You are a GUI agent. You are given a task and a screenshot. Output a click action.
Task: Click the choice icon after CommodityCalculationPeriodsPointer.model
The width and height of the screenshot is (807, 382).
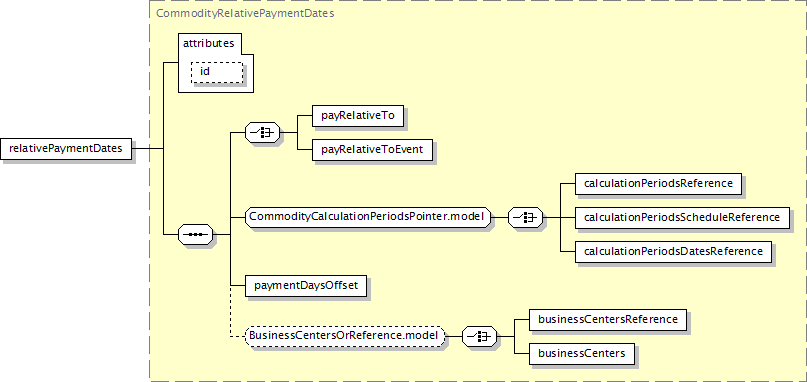pyautogui.click(x=525, y=218)
